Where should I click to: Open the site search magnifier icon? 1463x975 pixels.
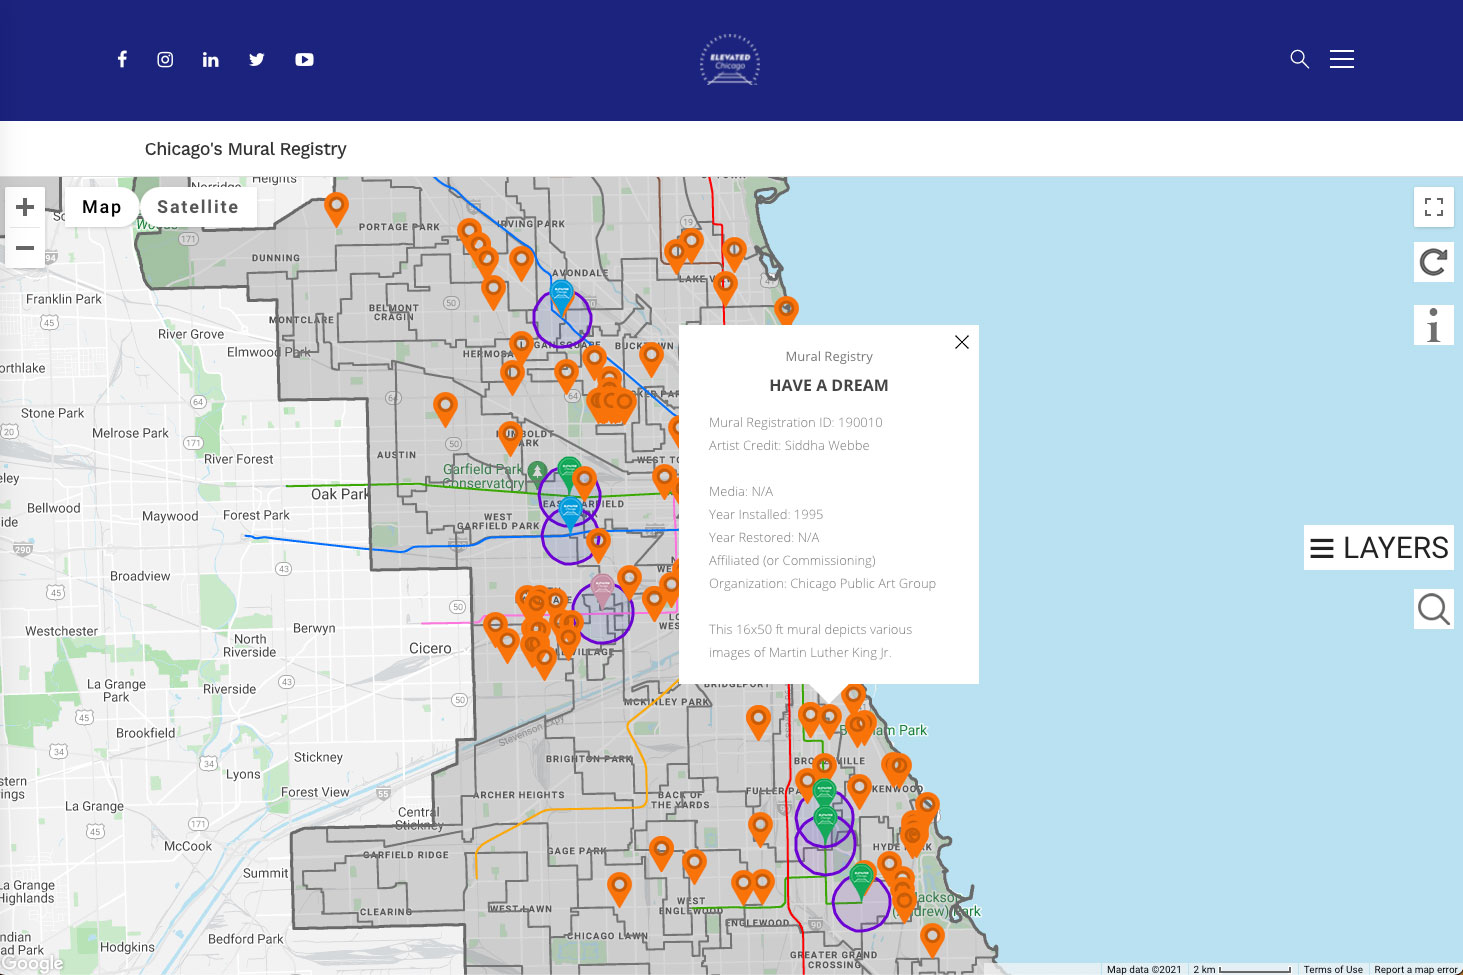tap(1299, 59)
